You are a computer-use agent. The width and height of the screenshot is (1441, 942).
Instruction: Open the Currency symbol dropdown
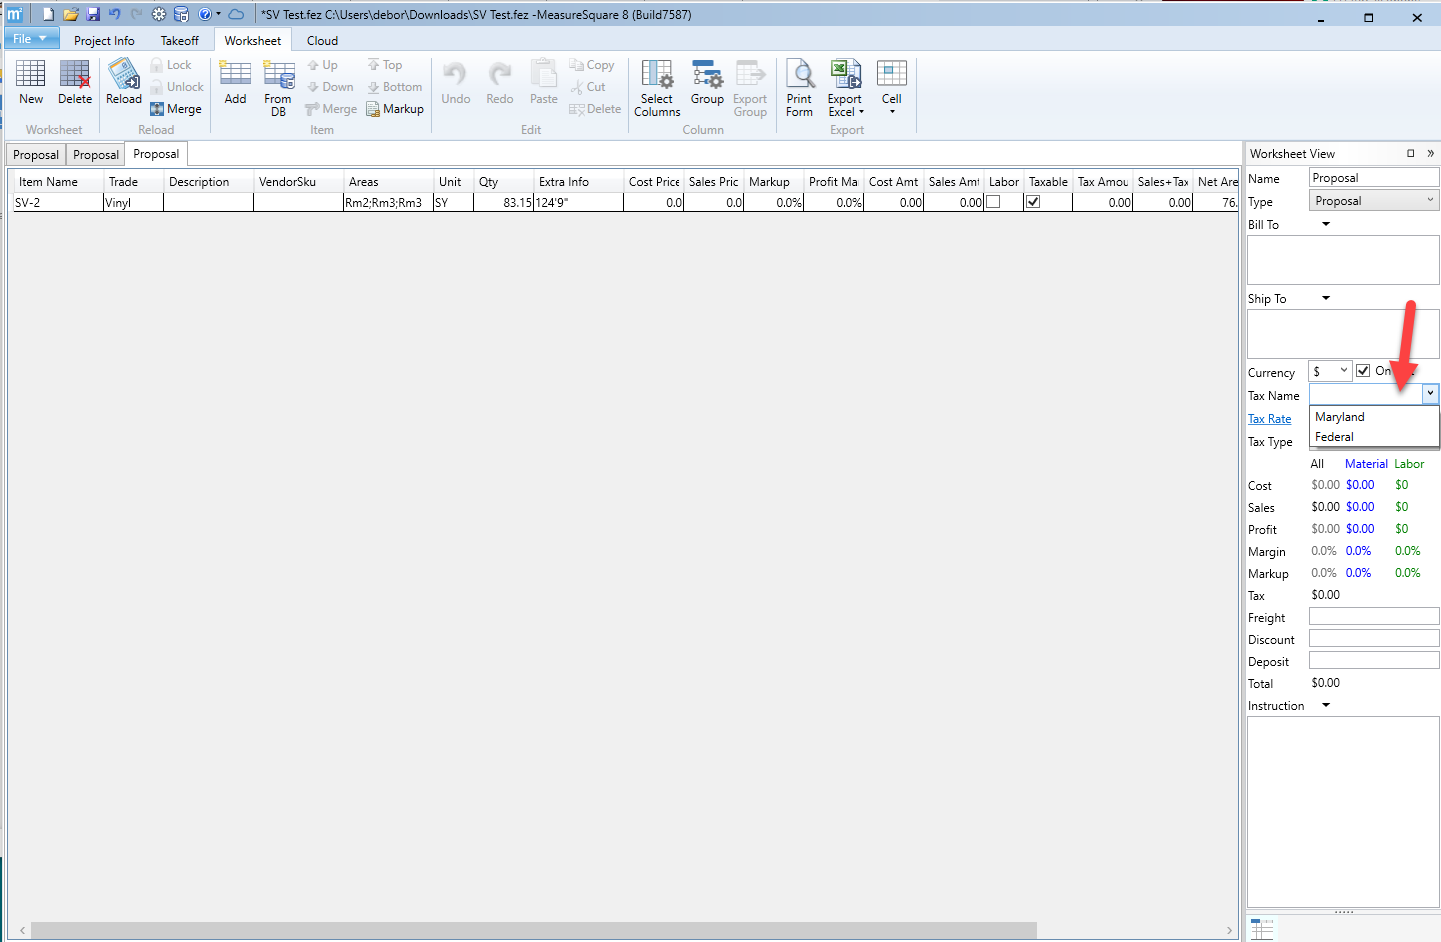tap(1330, 371)
